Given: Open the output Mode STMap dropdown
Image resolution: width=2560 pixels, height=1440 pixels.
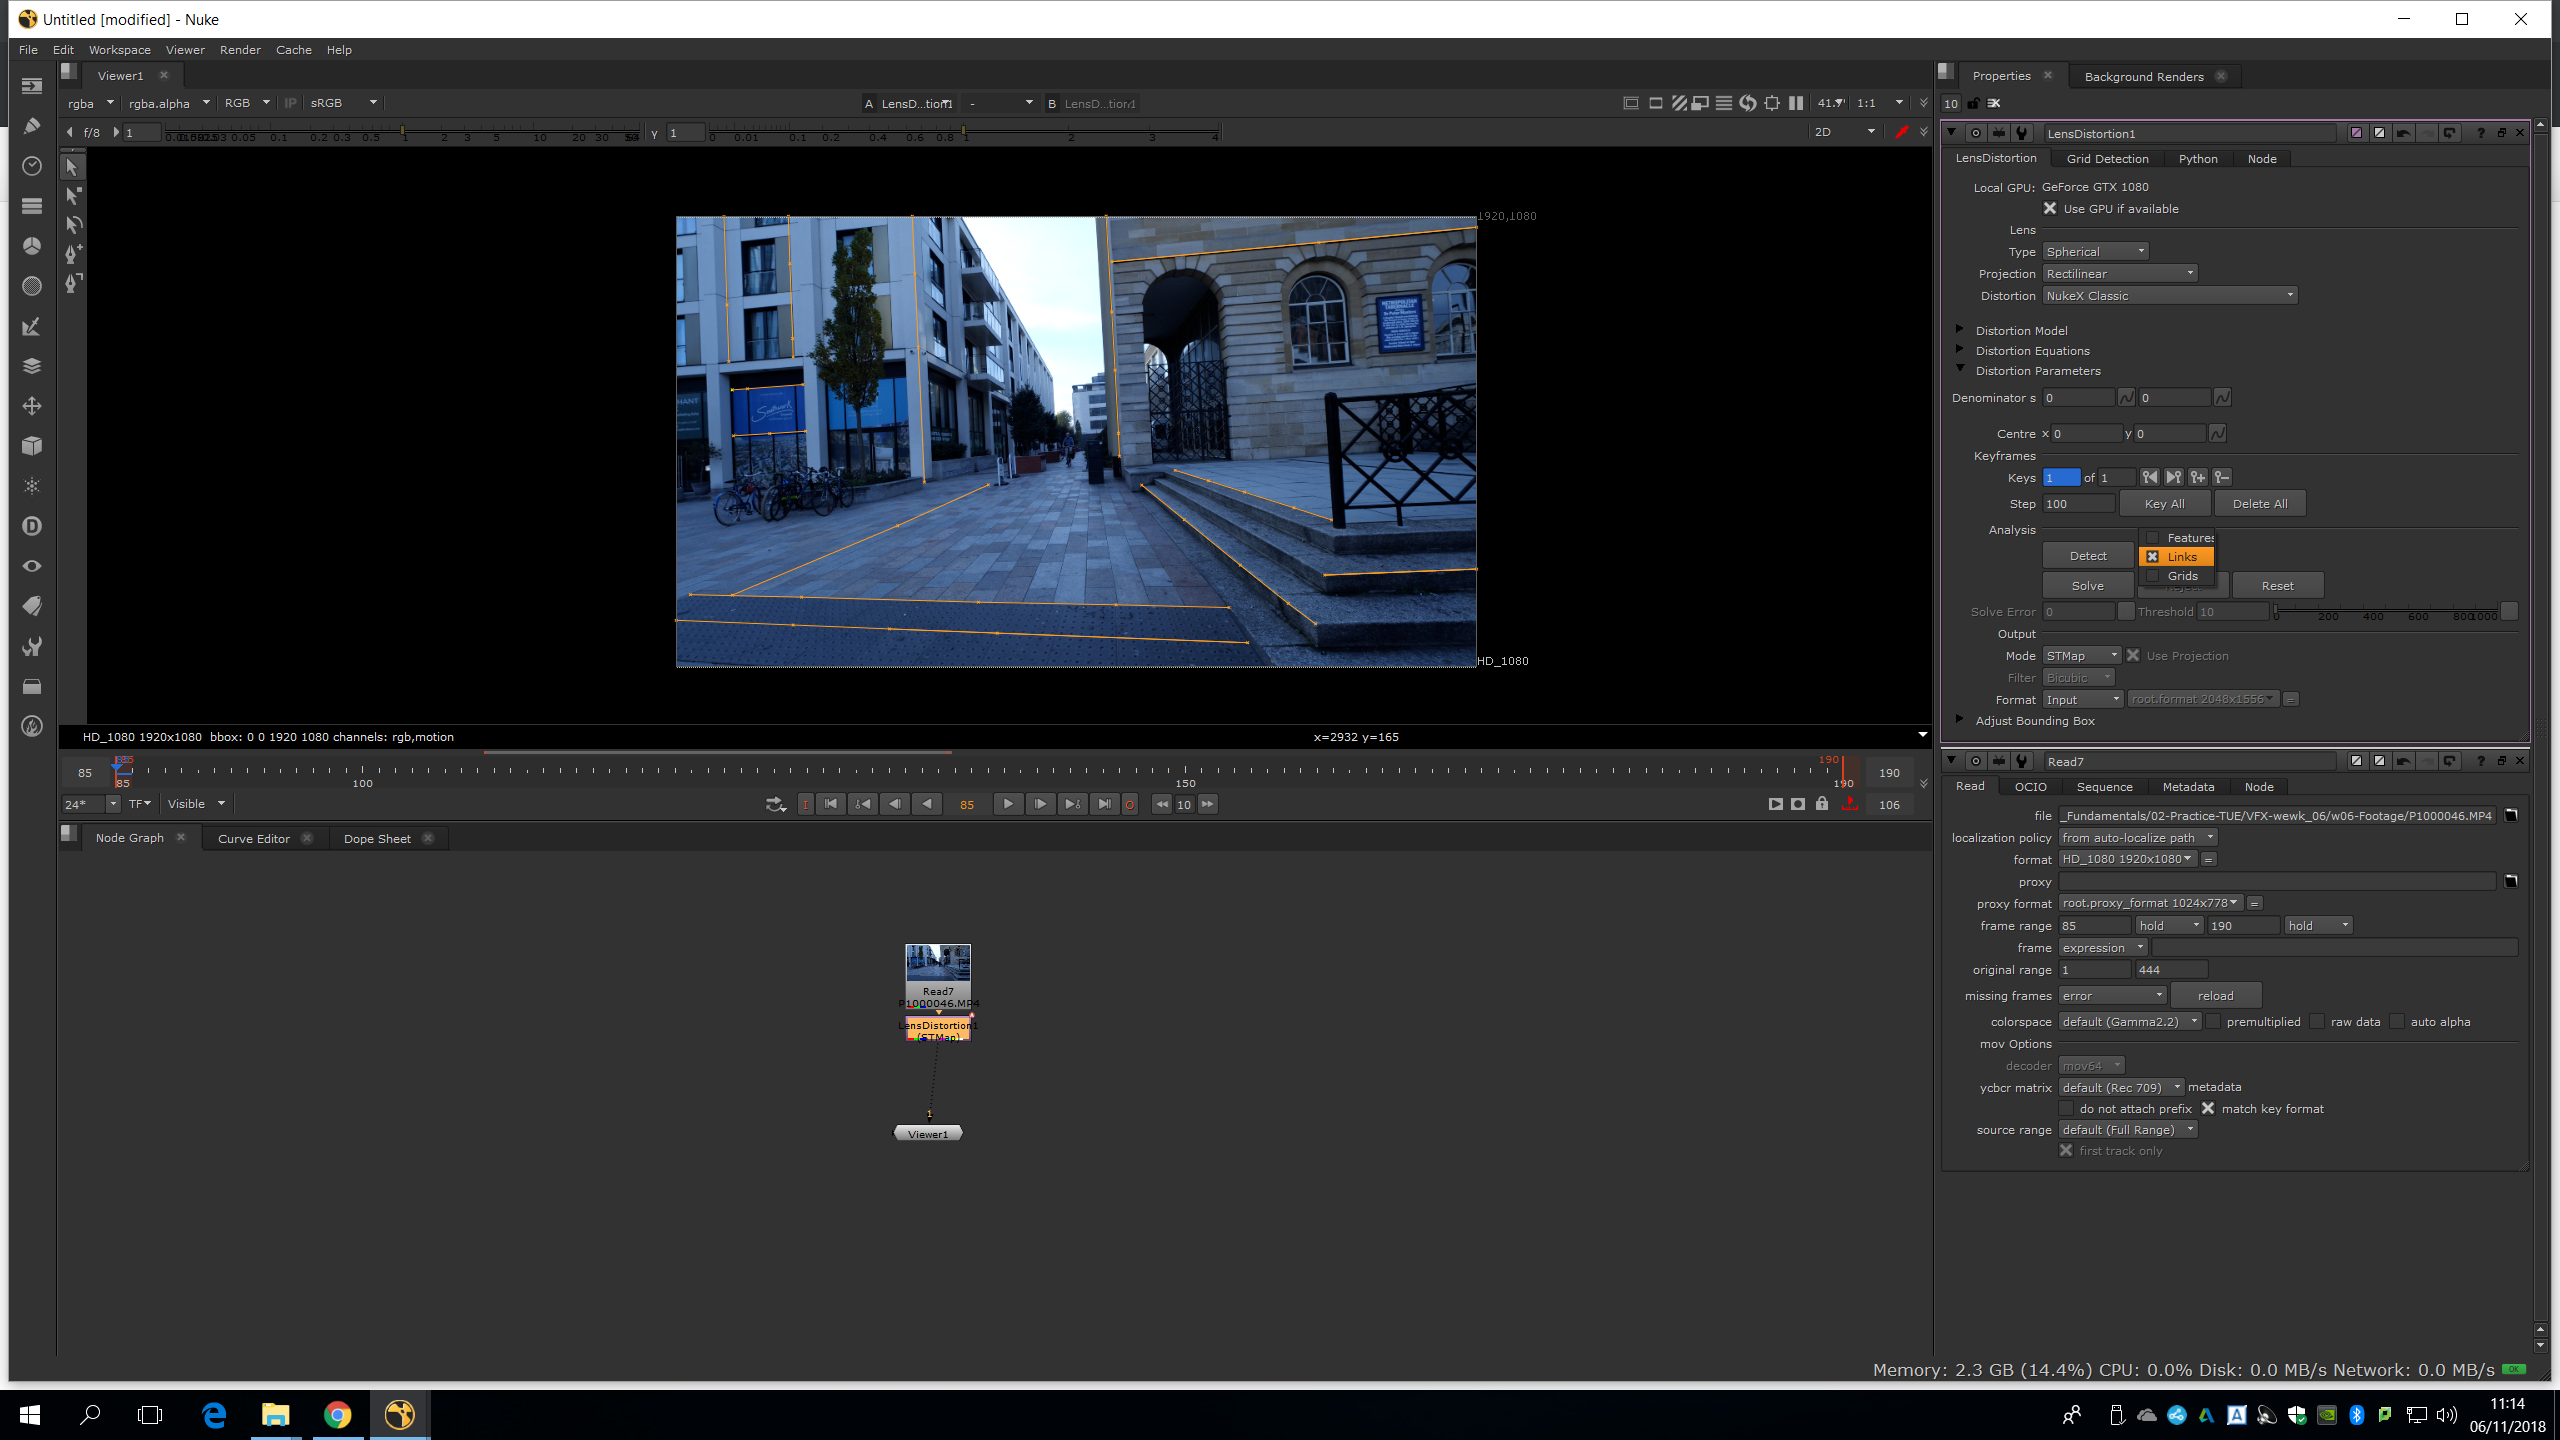Looking at the screenshot, I should click(x=2081, y=656).
